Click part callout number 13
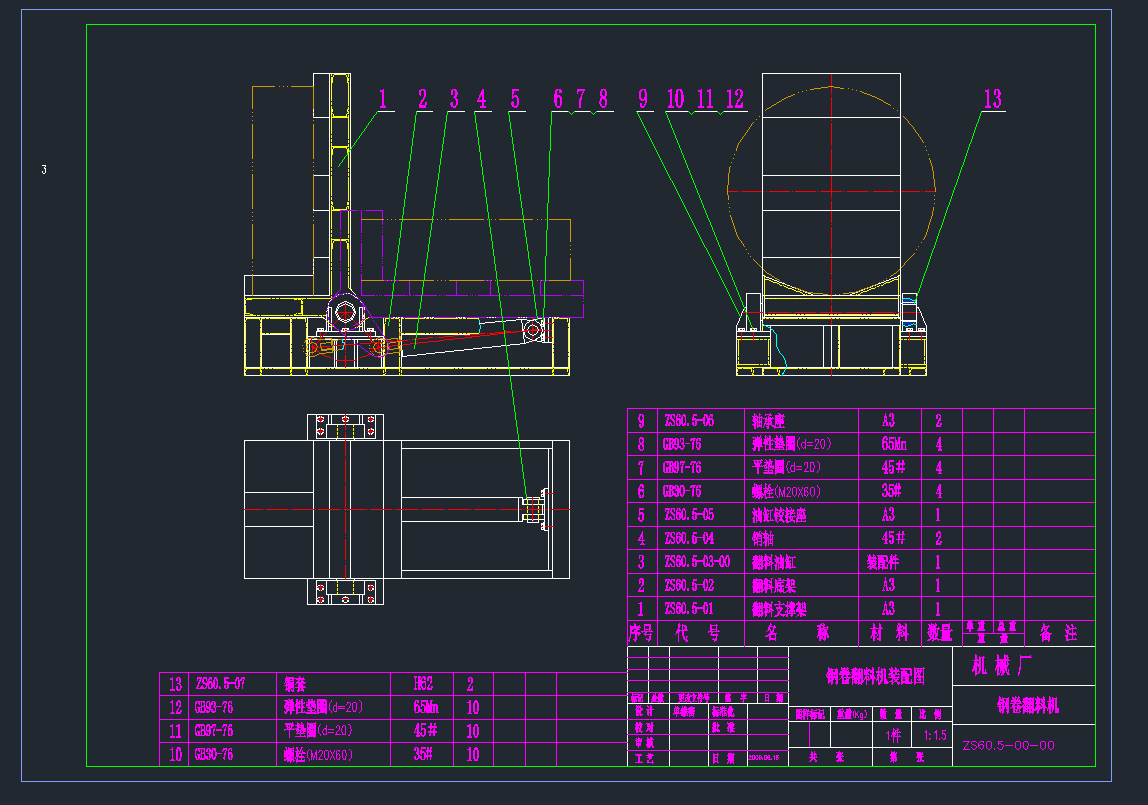The height and width of the screenshot is (805, 1148). click(x=992, y=99)
